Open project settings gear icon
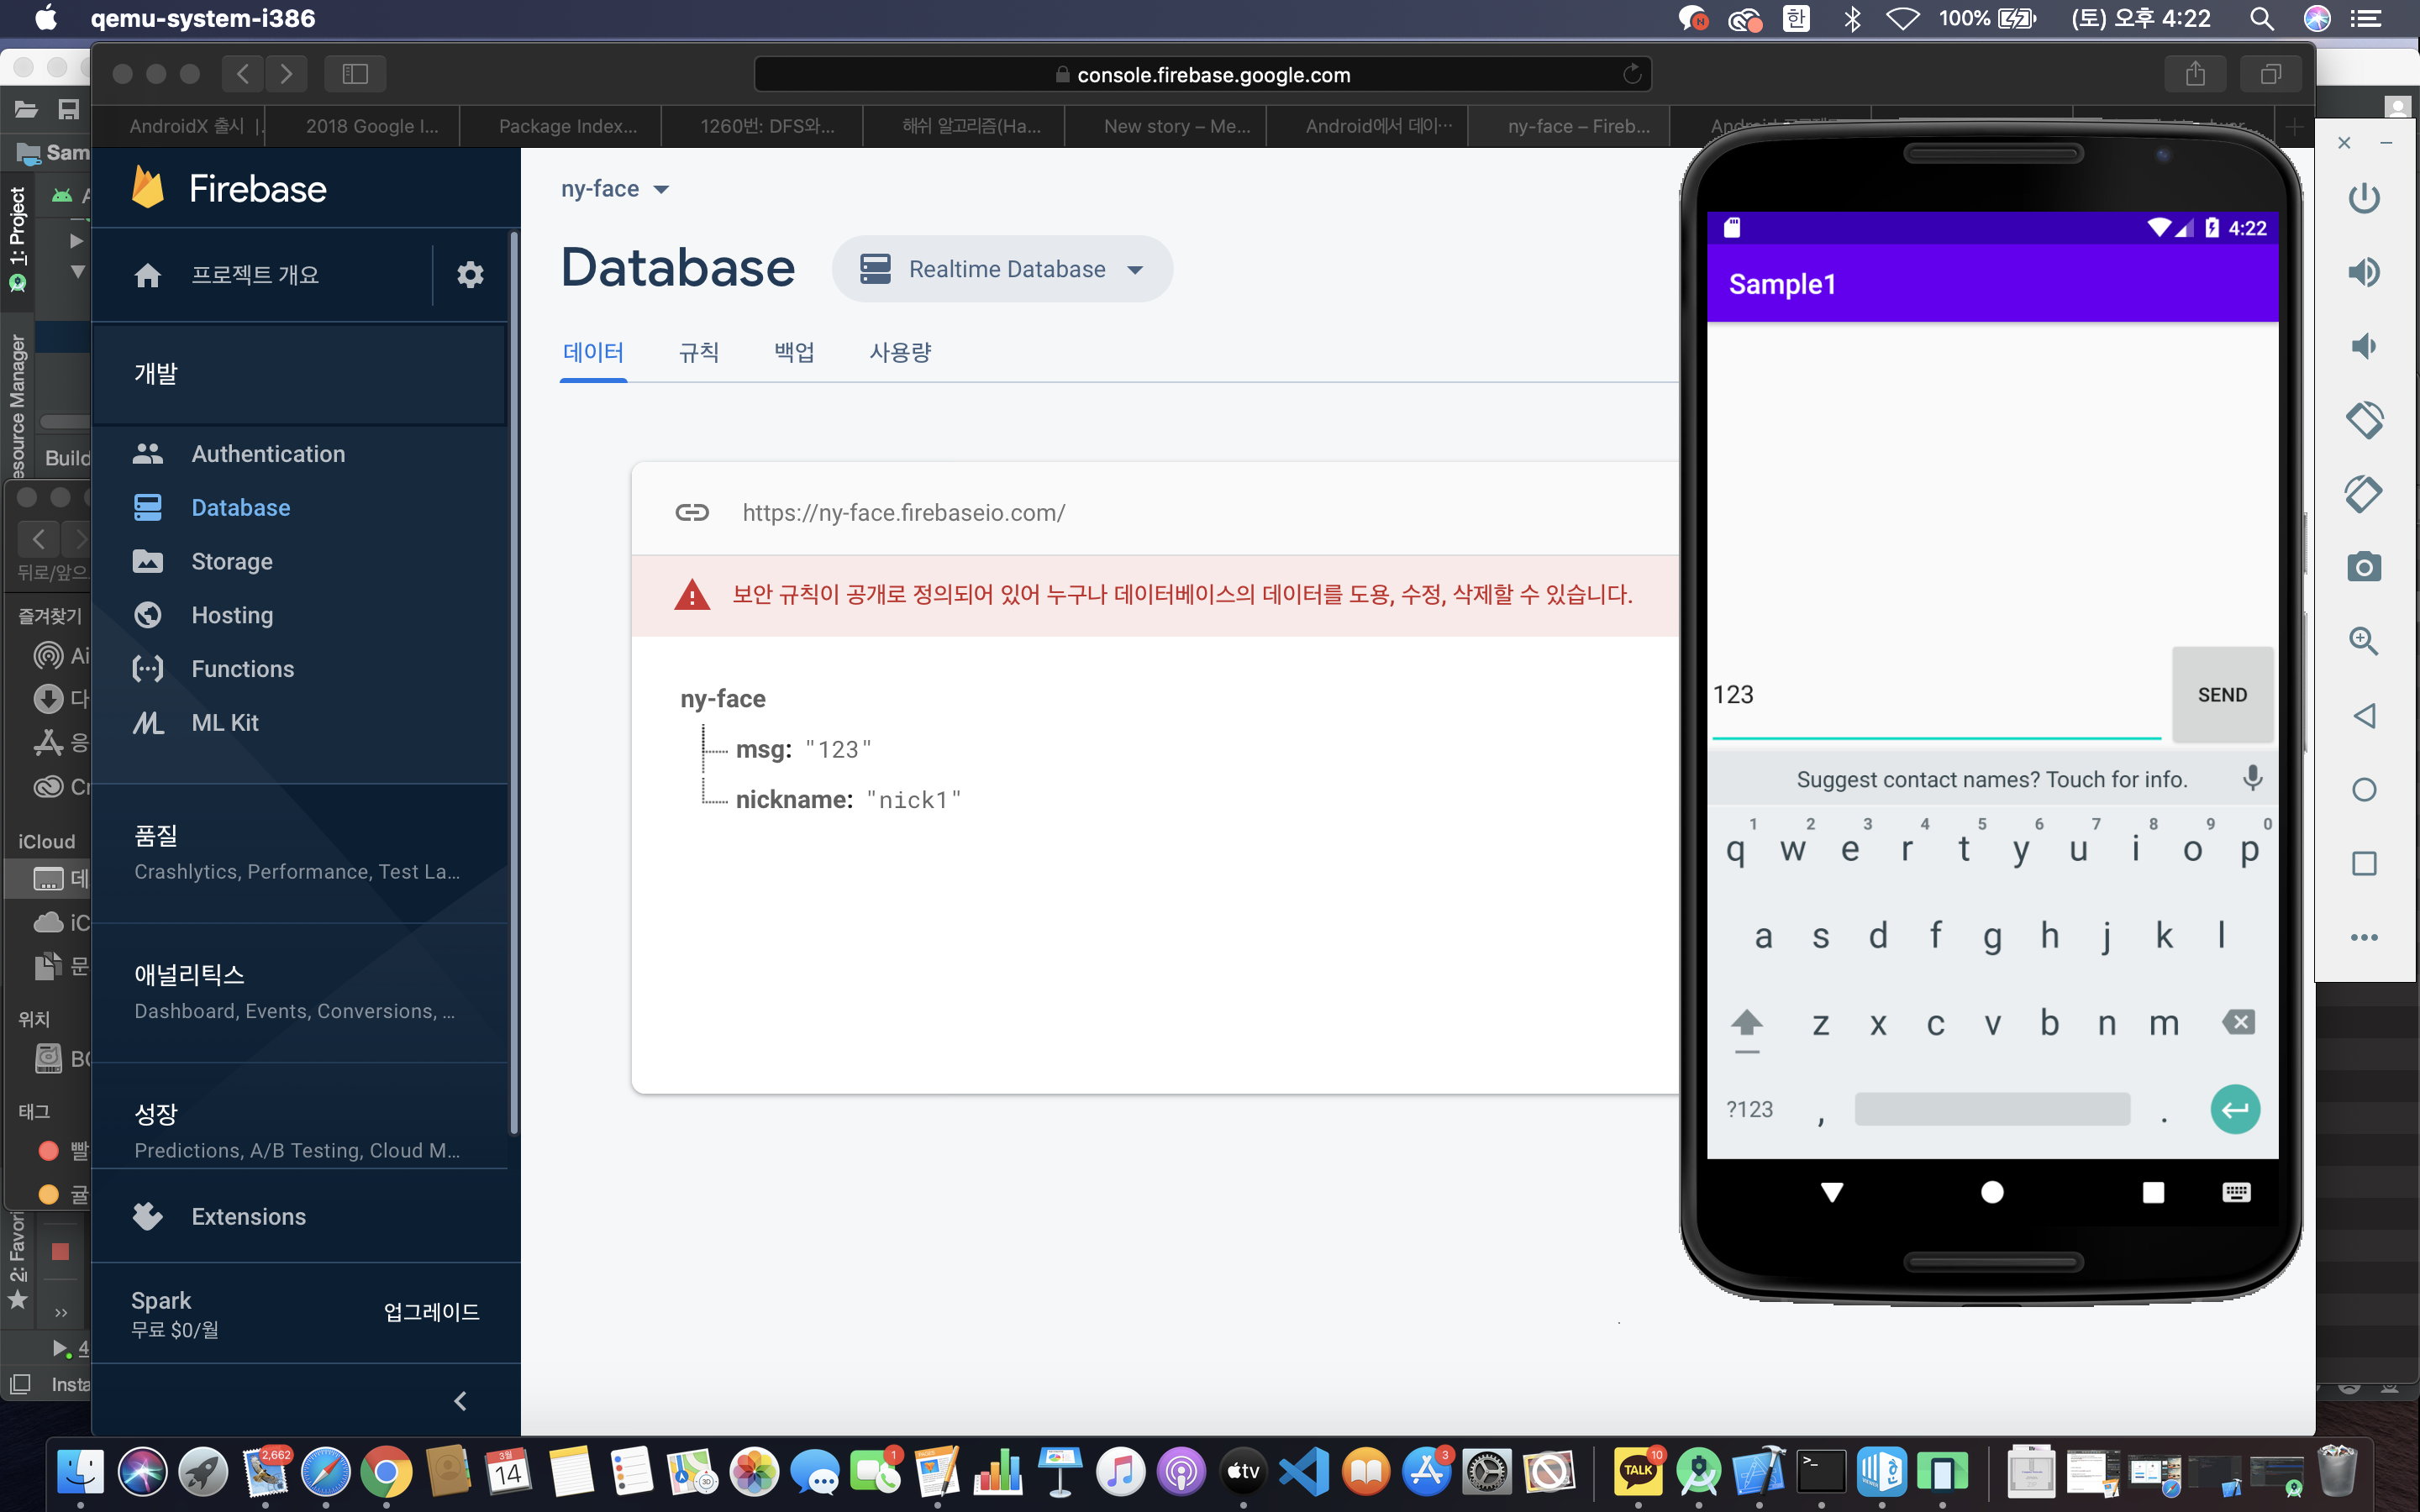 [x=470, y=274]
